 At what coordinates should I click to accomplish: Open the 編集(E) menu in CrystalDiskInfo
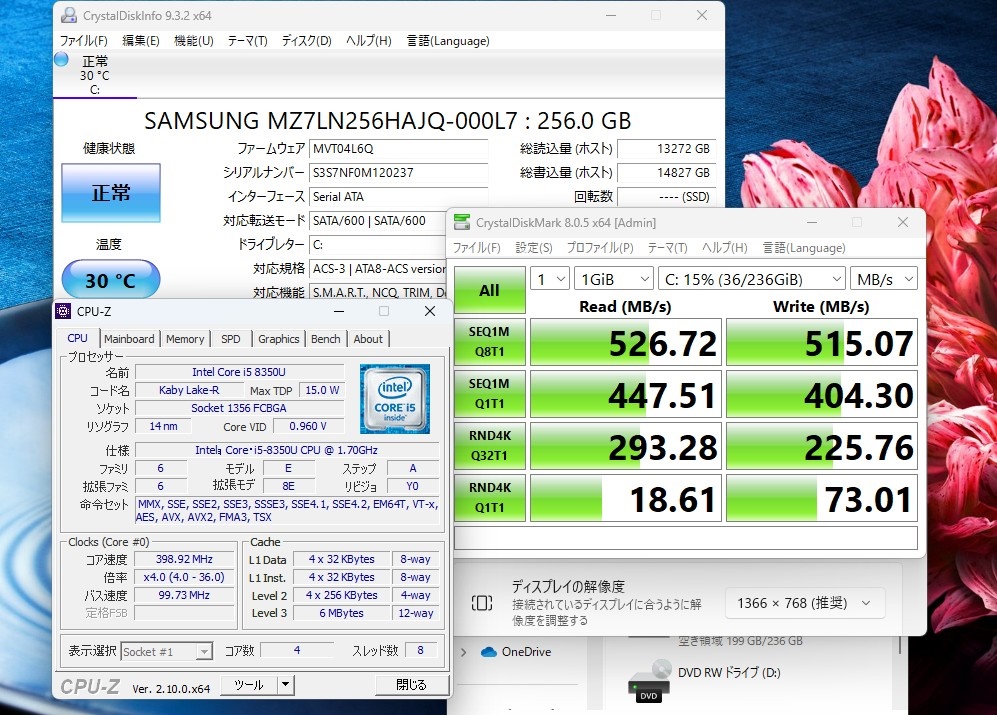(141, 41)
